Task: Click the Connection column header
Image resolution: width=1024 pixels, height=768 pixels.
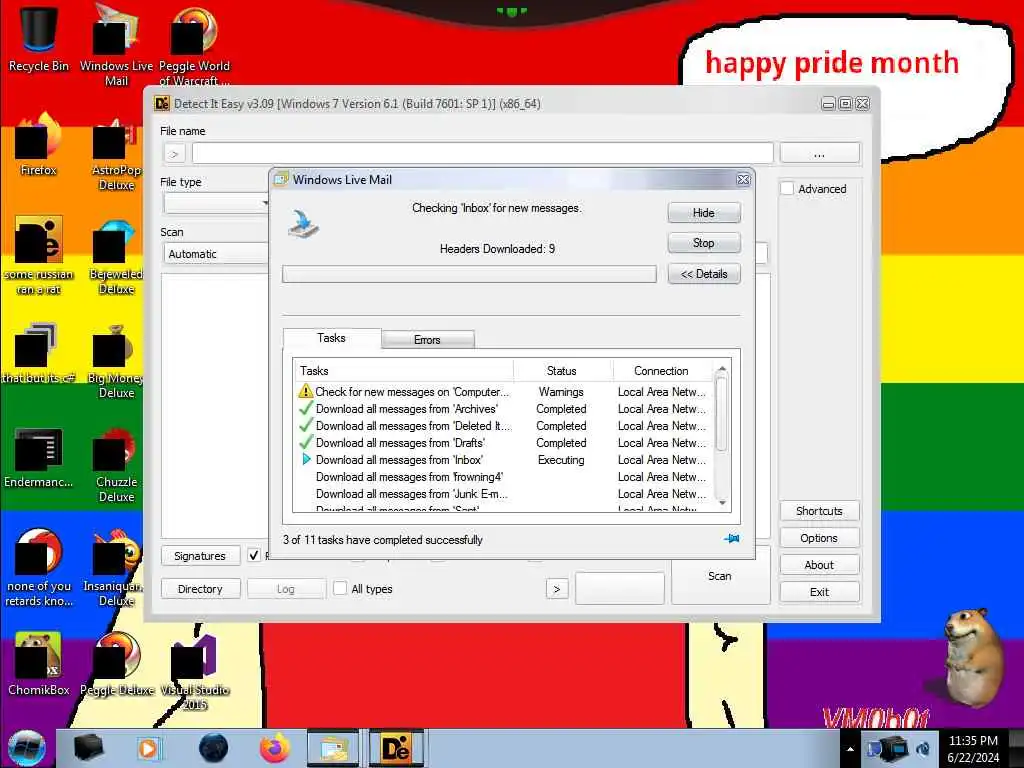Action: pos(661,370)
